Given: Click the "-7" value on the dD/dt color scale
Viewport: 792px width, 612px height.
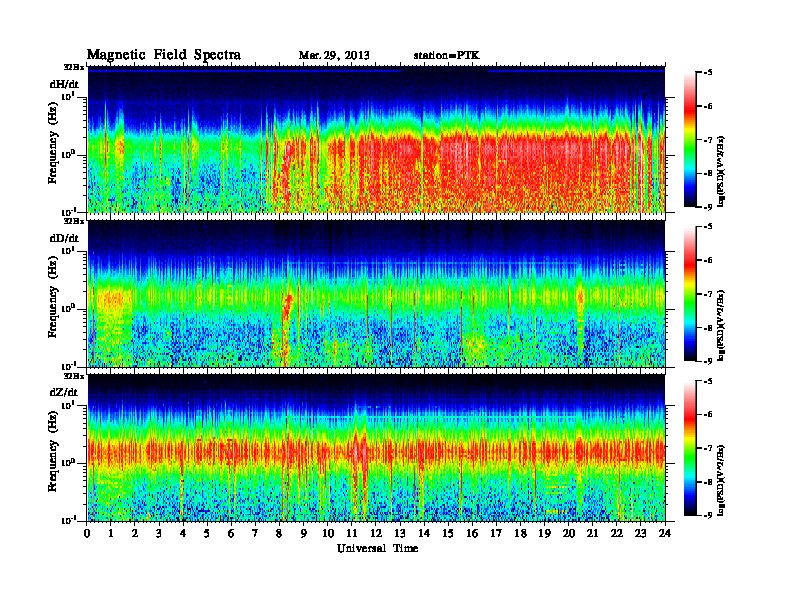Looking at the screenshot, I should coord(708,294).
